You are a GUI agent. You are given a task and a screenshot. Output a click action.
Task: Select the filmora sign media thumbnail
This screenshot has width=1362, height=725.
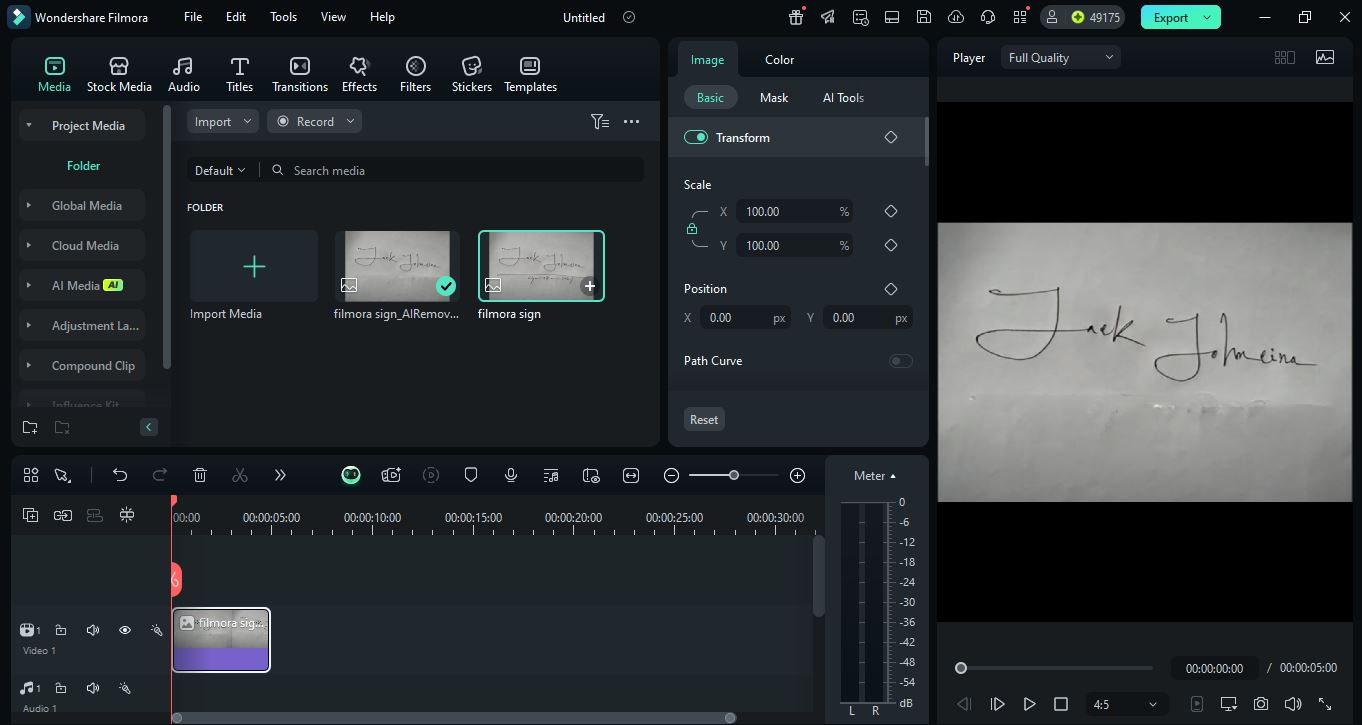click(541, 266)
